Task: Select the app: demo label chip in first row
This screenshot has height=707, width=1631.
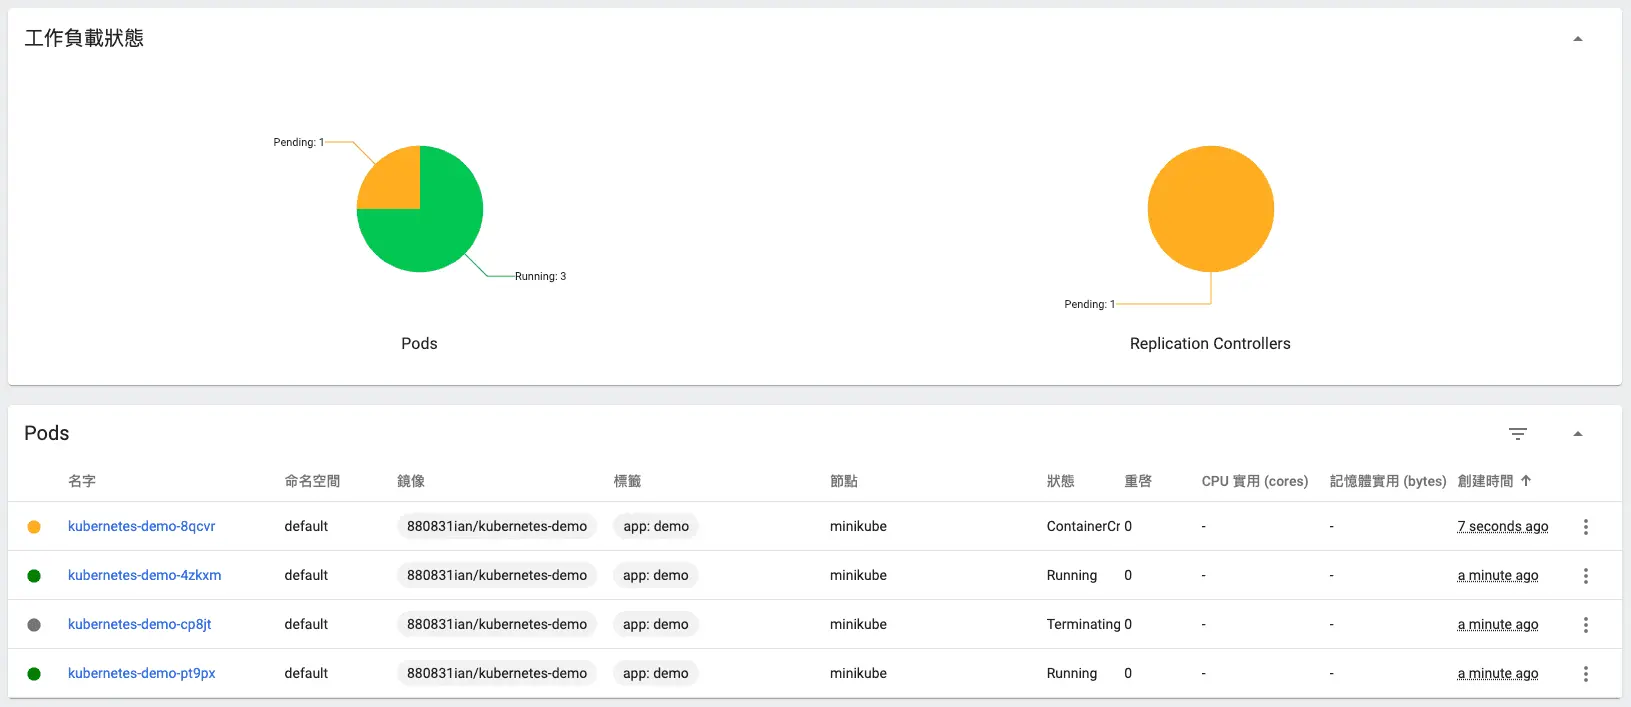Action: (655, 526)
